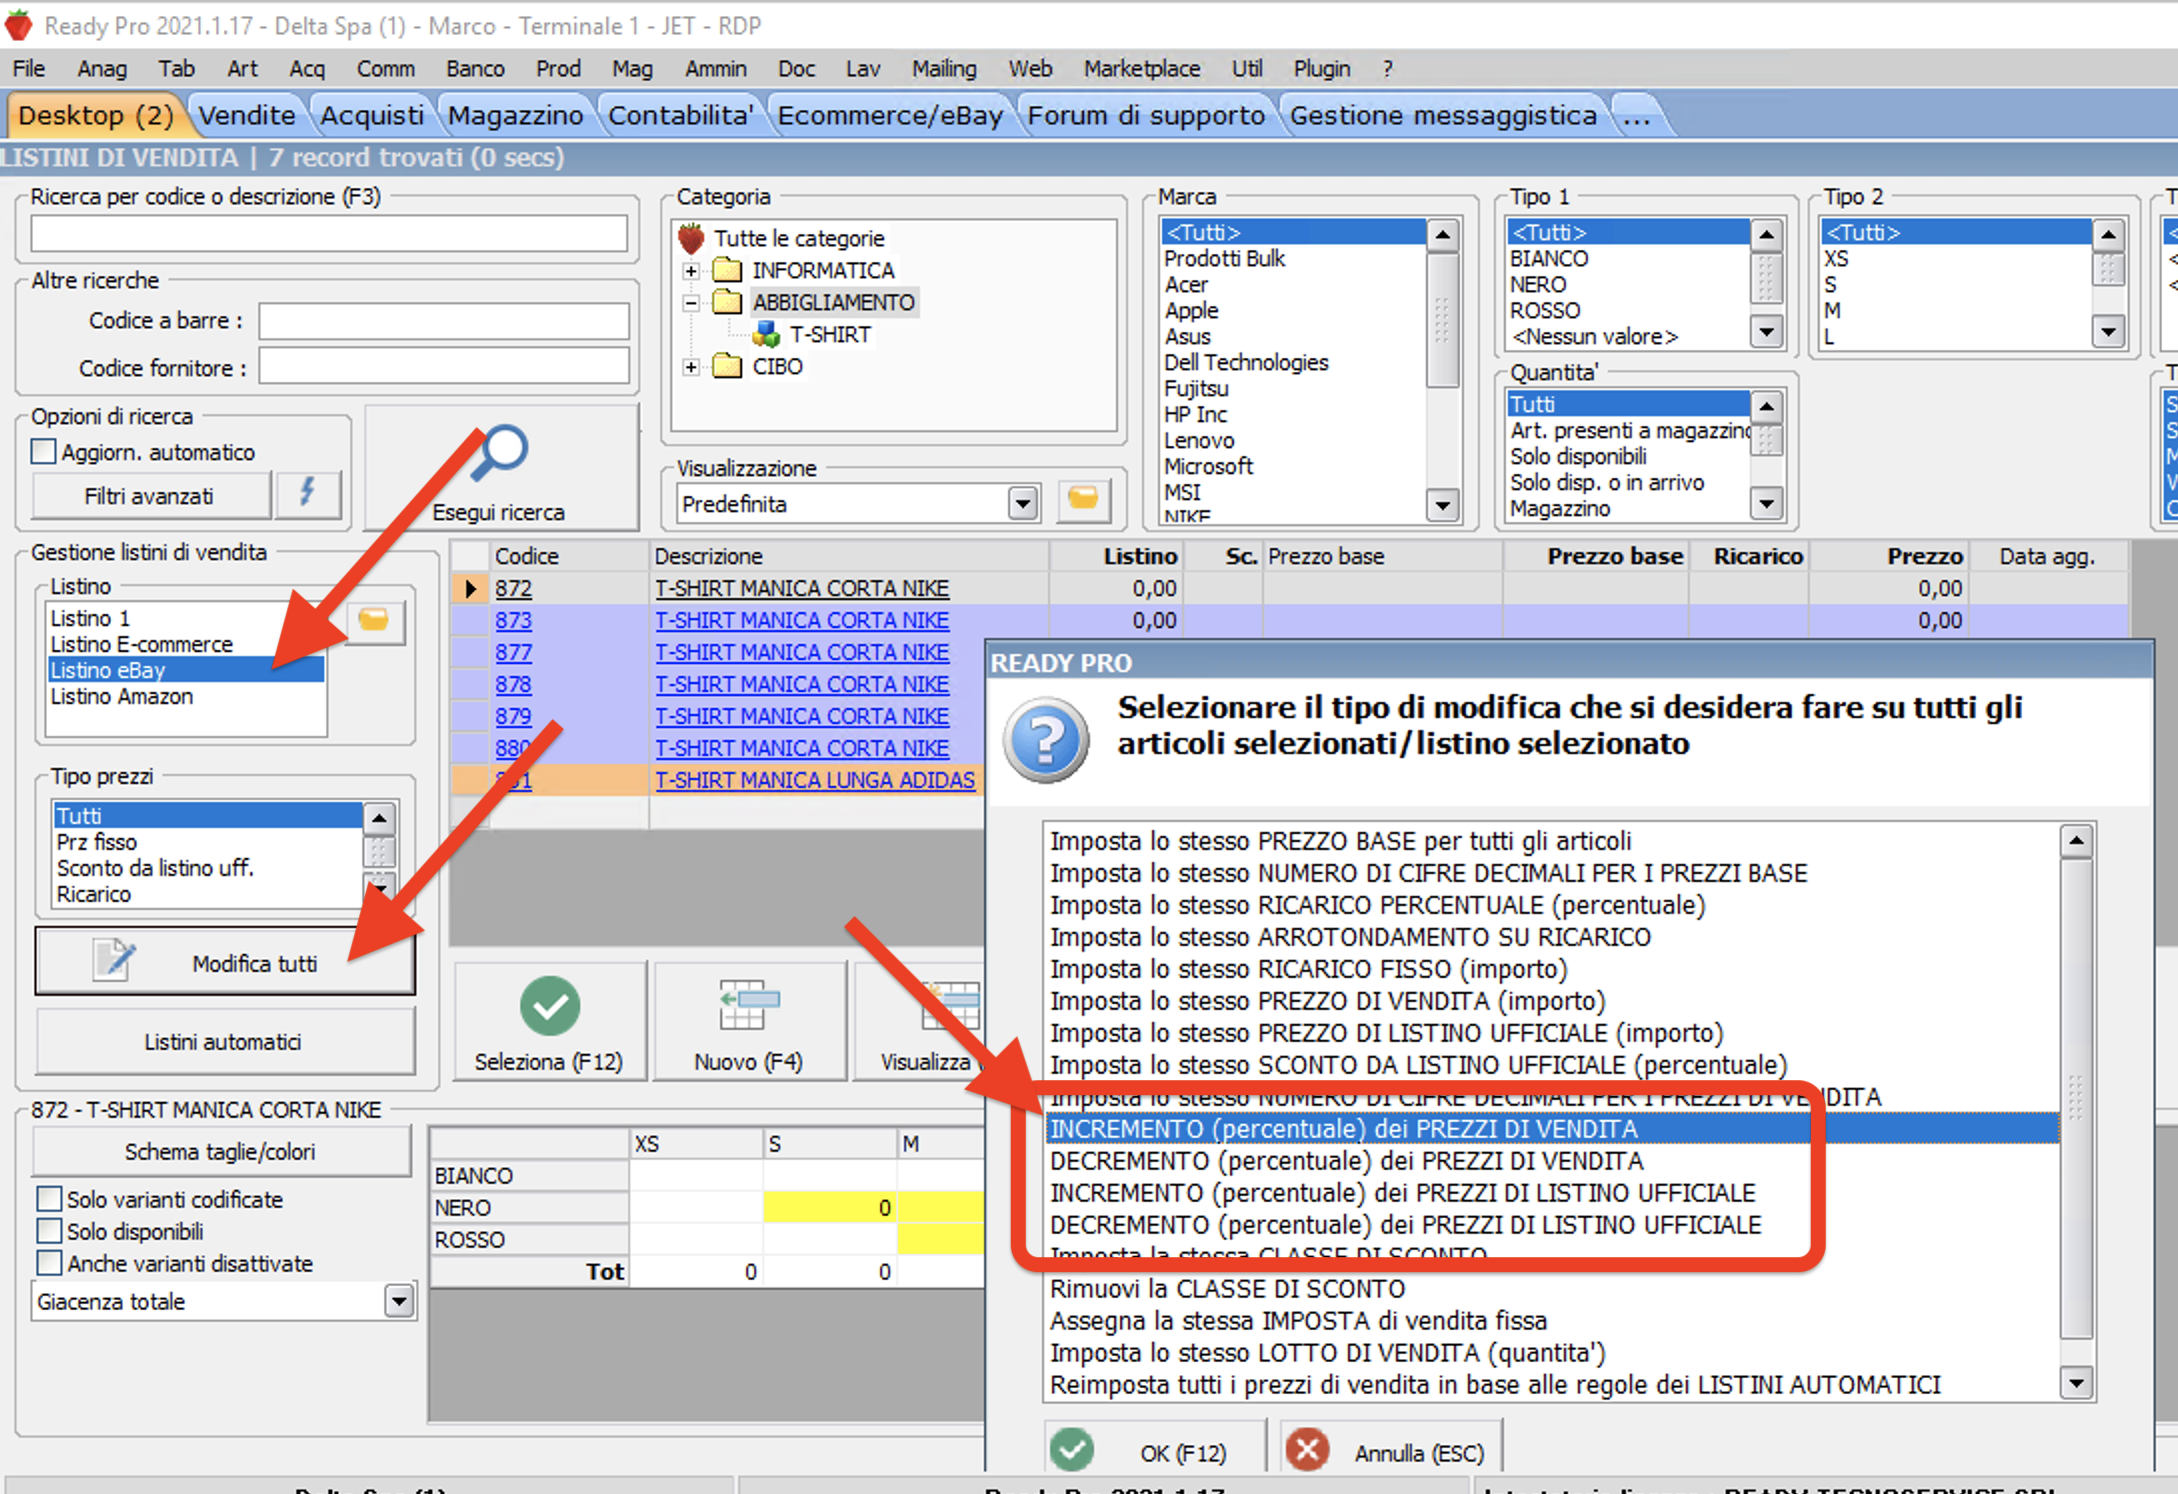Viewport: 2178px width, 1494px height.
Task: Click the CIBO folder icon
Action: pyautogui.click(x=727, y=366)
